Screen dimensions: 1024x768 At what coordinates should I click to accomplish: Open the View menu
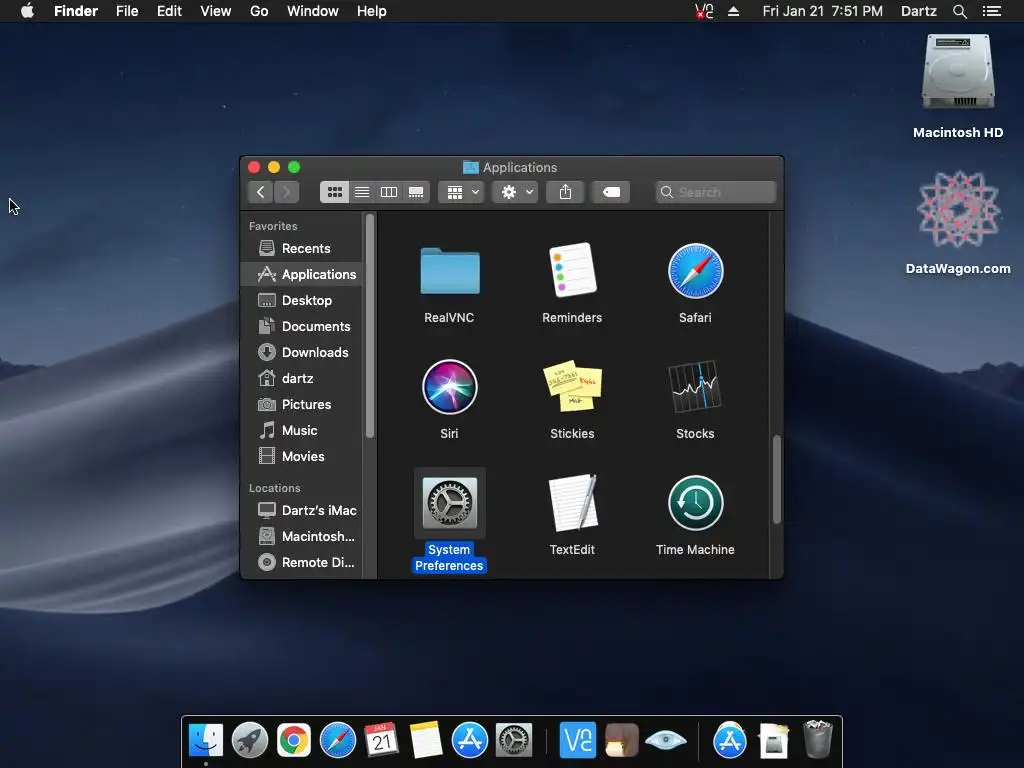[216, 11]
